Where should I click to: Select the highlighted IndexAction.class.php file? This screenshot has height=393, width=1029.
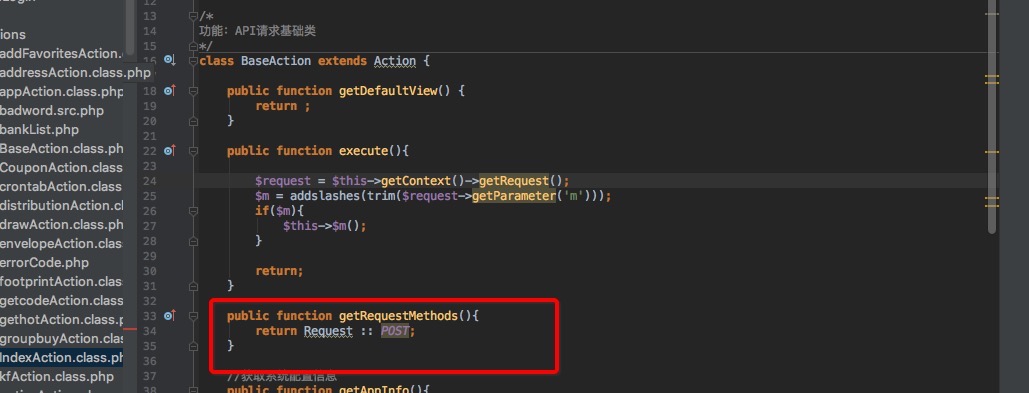pyautogui.click(x=62, y=358)
